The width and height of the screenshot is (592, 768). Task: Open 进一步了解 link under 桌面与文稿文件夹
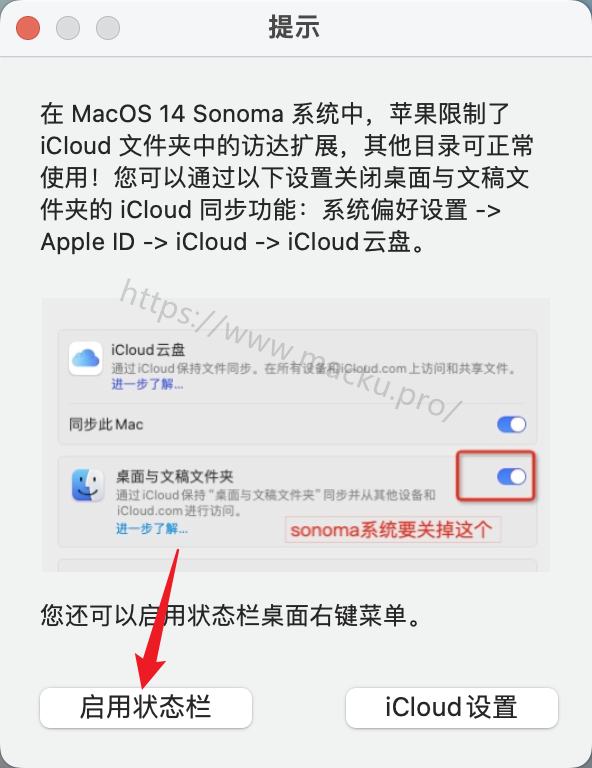(152, 528)
